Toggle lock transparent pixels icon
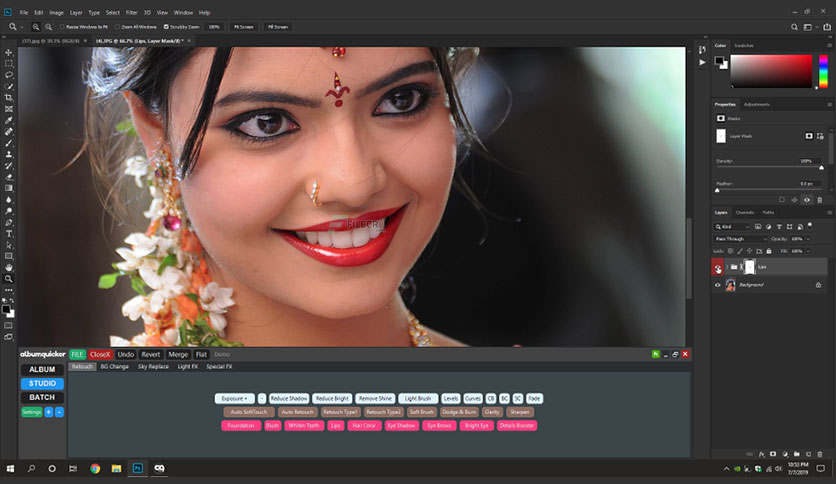This screenshot has height=484, width=836. (730, 251)
